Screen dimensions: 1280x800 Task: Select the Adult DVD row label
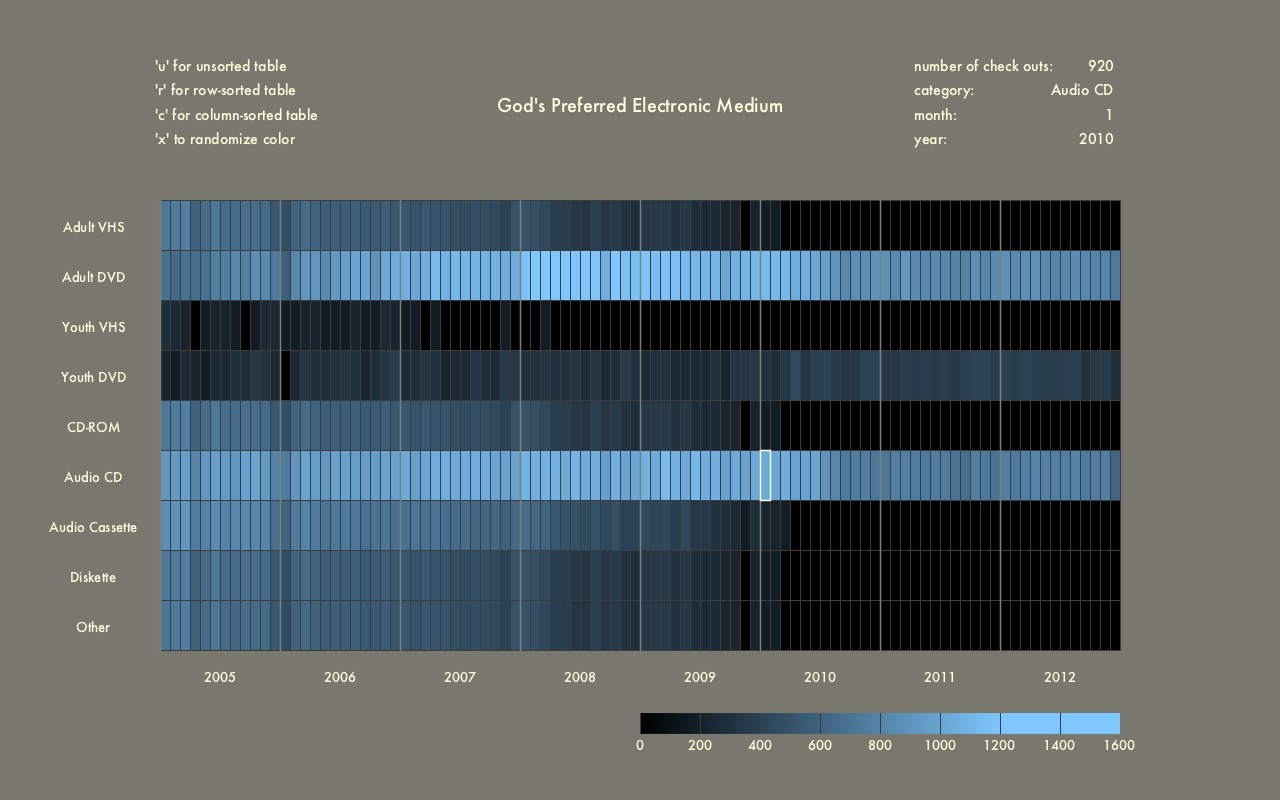coord(94,277)
